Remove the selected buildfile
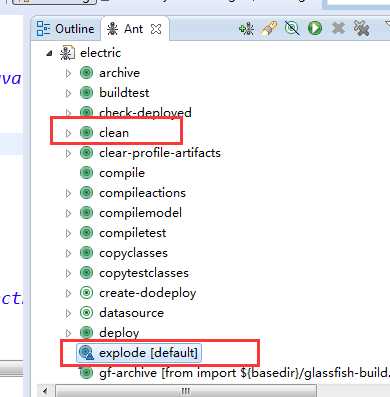 [338, 28]
